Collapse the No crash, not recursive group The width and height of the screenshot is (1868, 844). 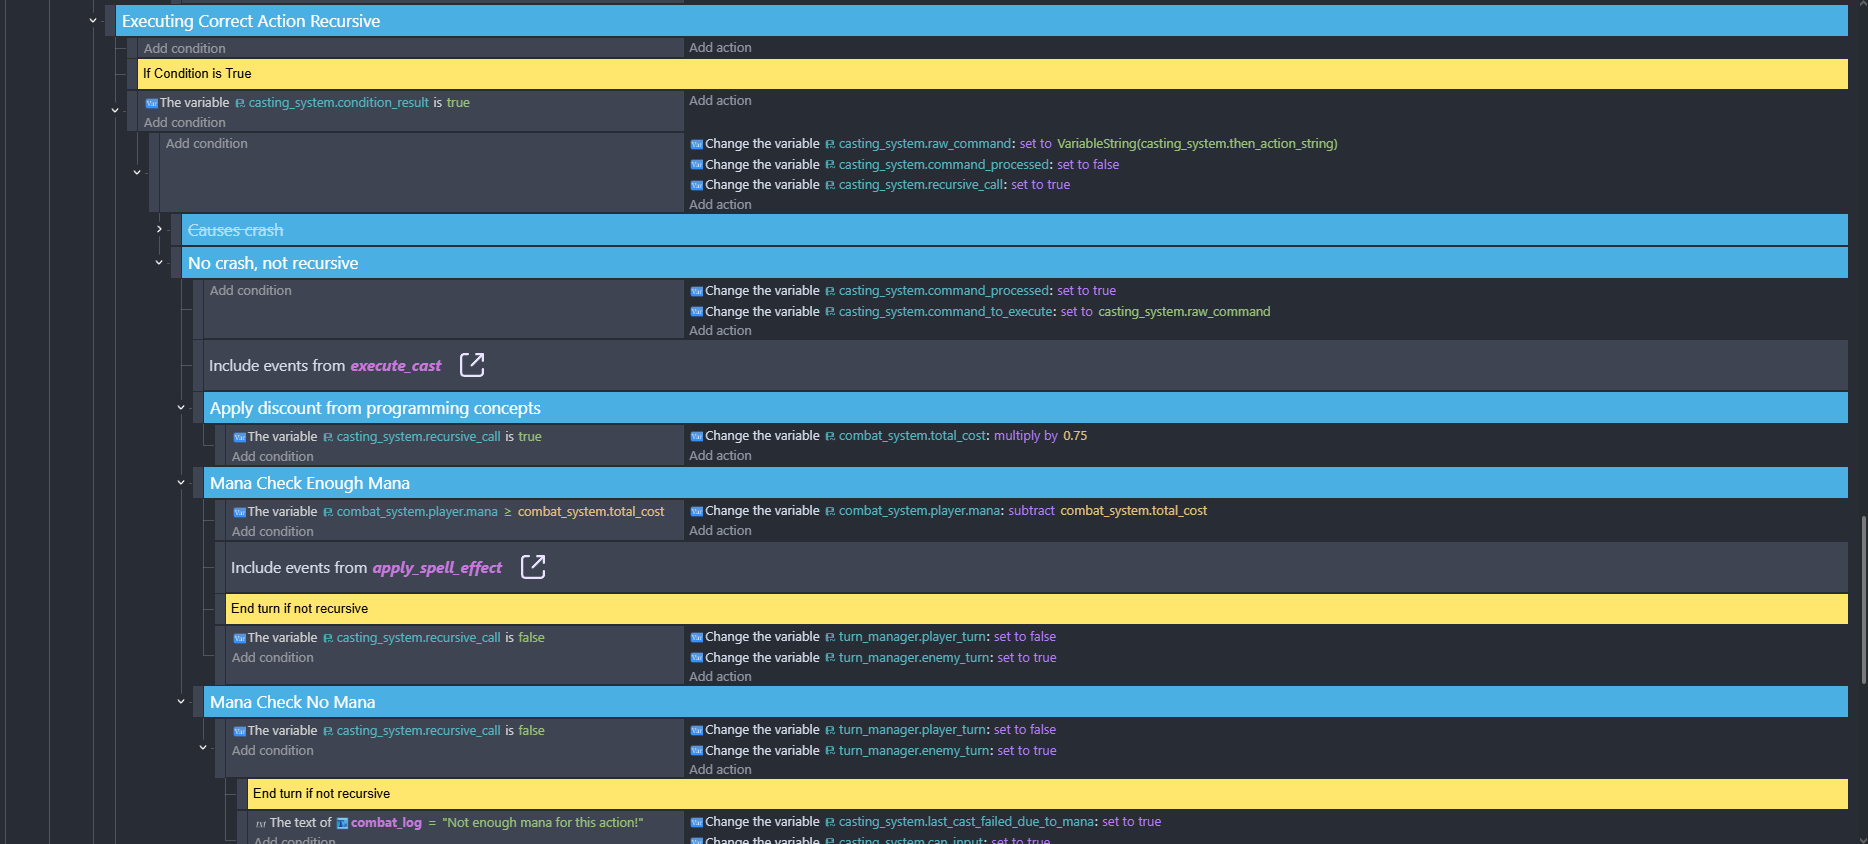click(x=159, y=262)
